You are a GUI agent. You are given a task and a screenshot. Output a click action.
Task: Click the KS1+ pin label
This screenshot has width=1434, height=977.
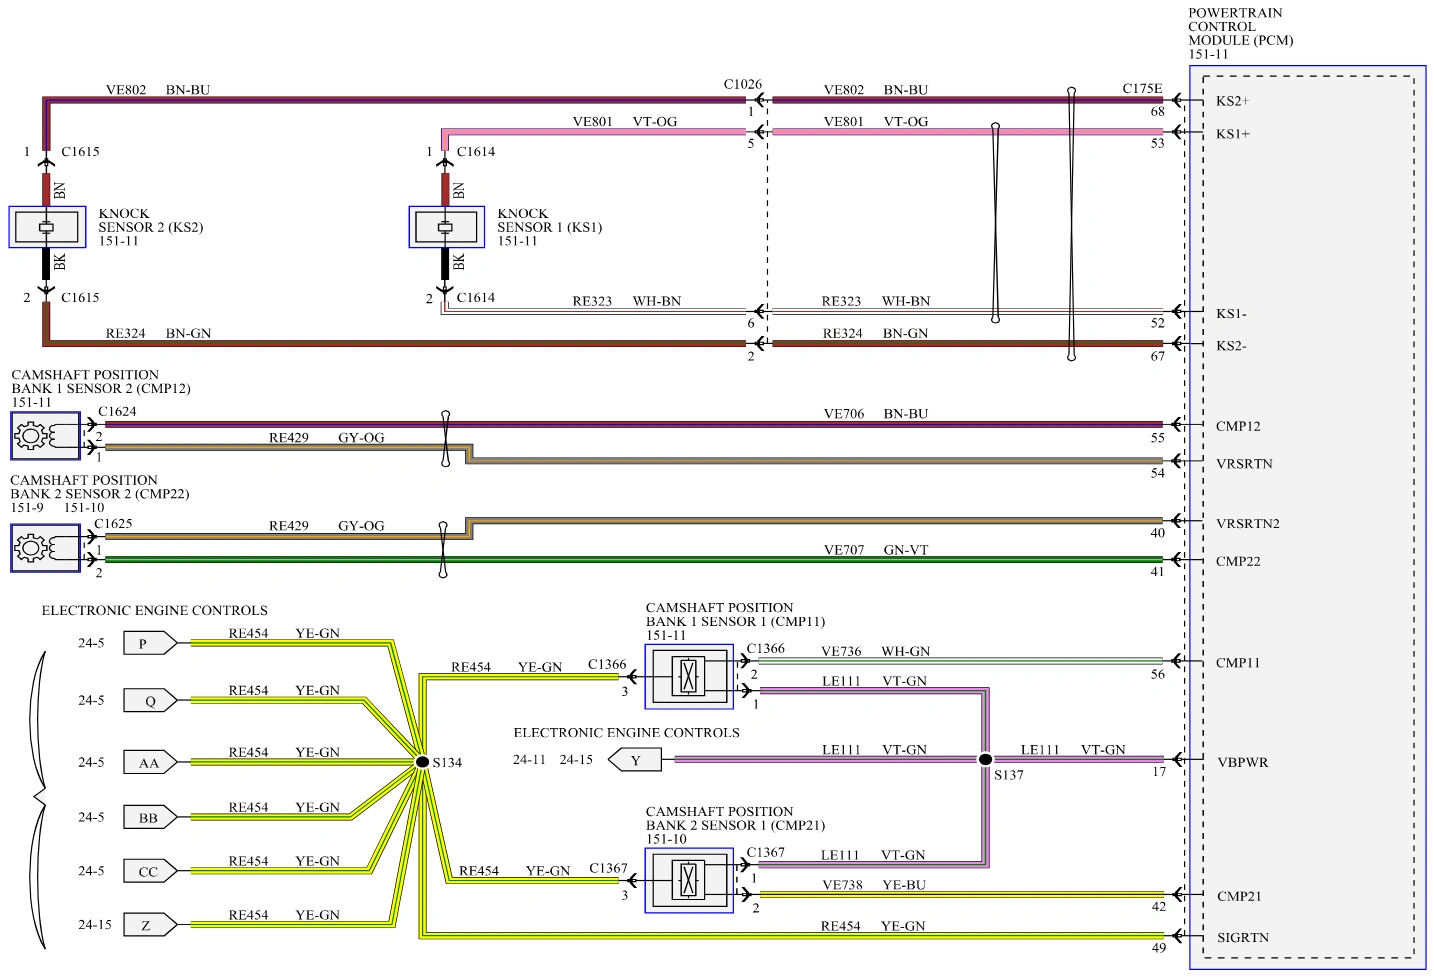tap(1232, 134)
